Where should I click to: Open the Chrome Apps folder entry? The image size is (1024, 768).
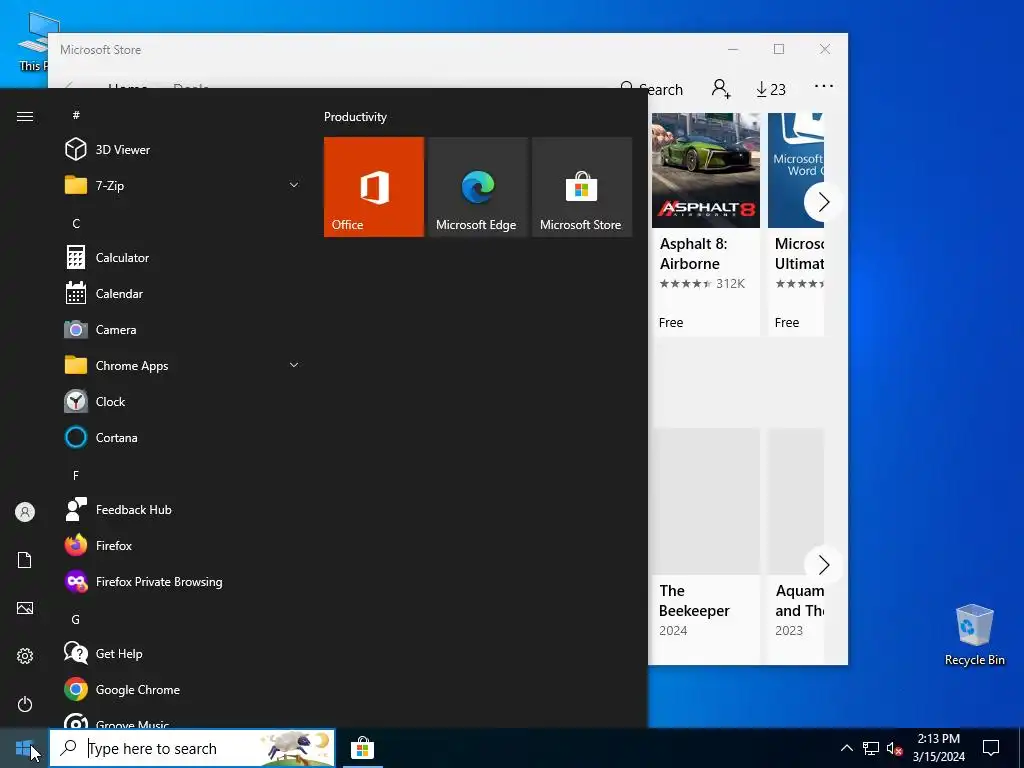tap(183, 365)
